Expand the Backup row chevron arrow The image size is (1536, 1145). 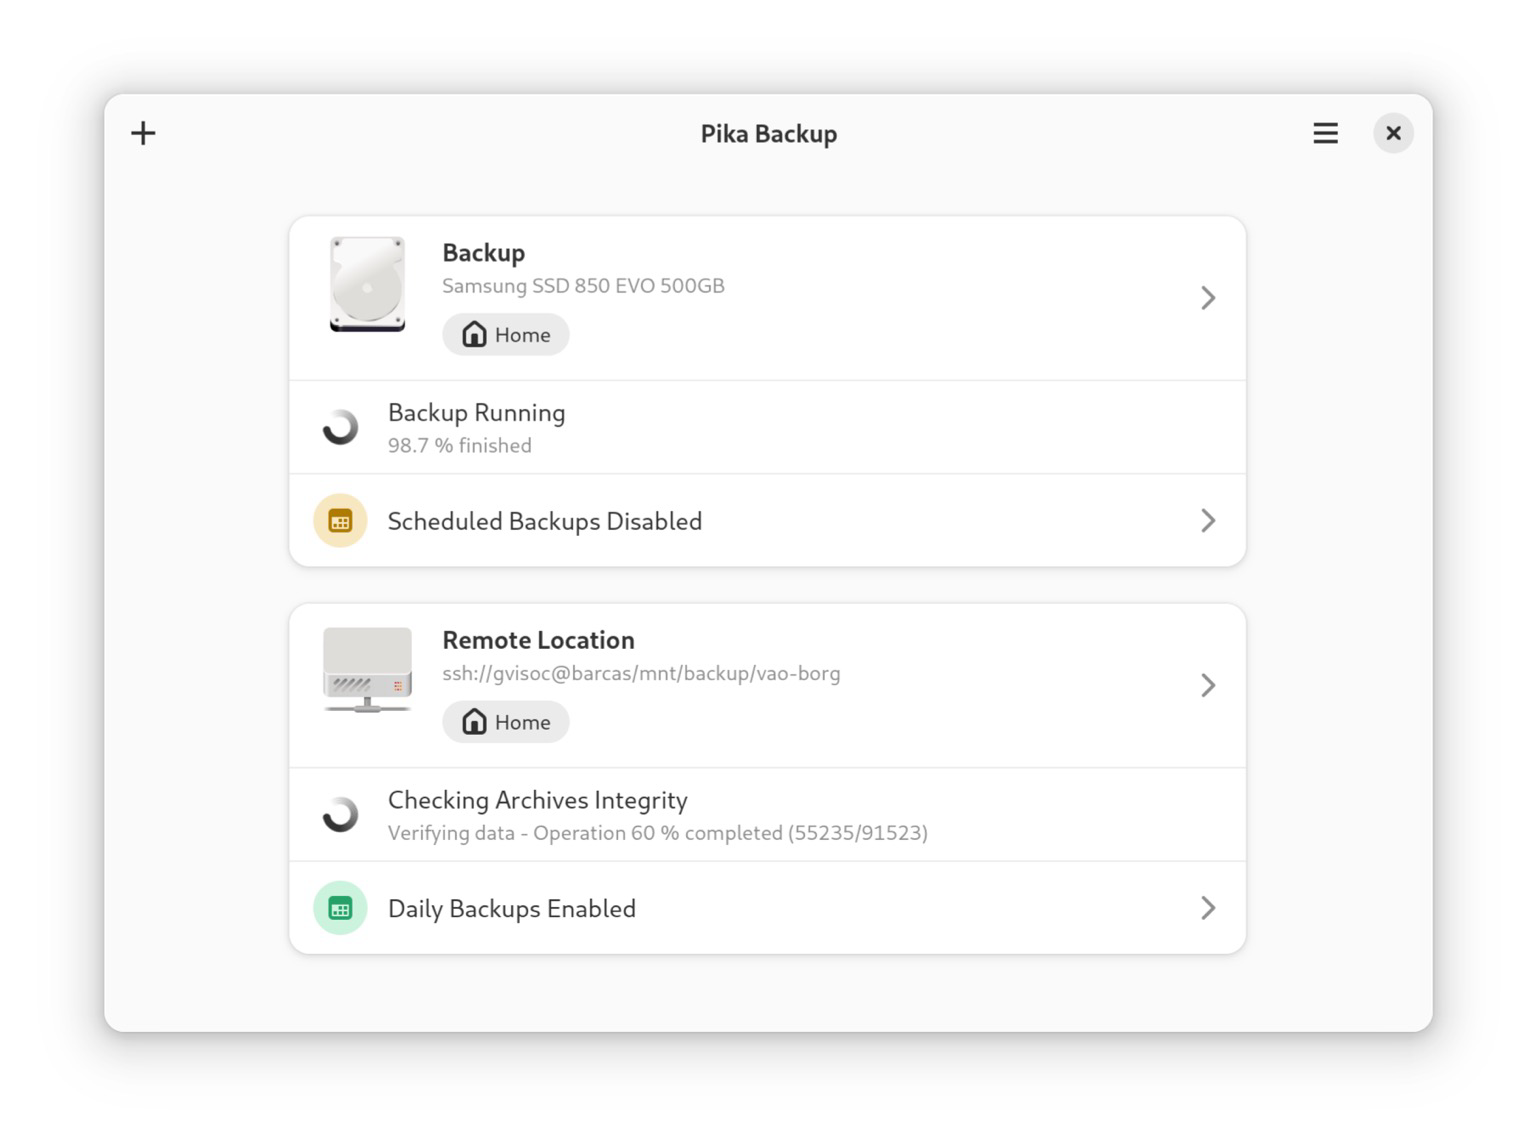coord(1208,298)
